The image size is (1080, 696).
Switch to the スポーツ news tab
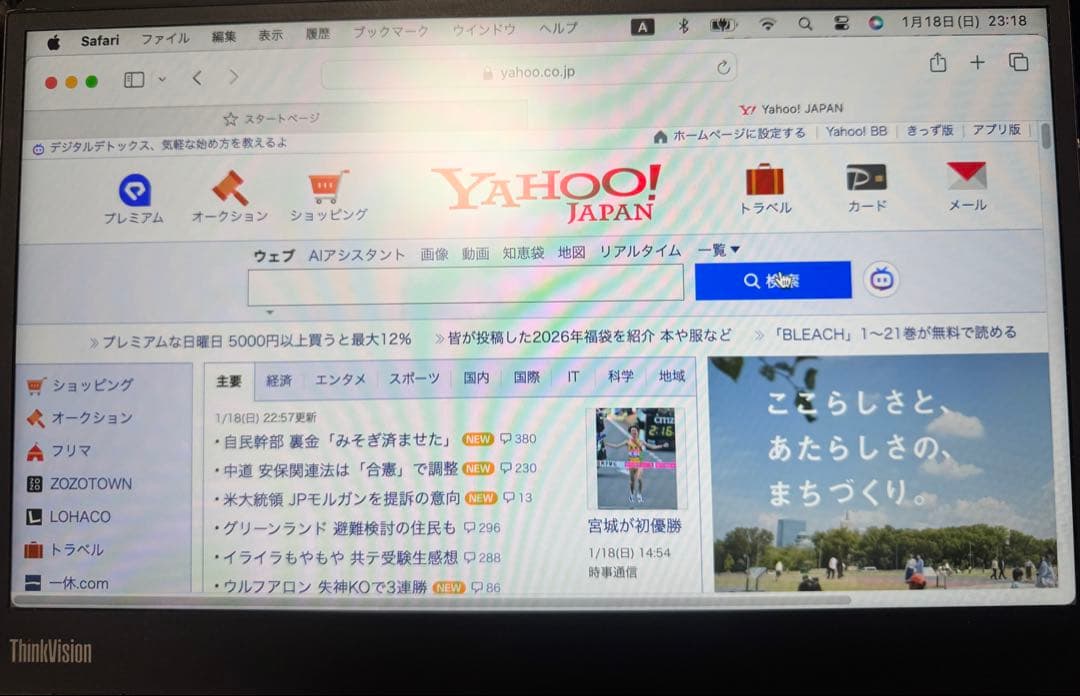click(413, 377)
